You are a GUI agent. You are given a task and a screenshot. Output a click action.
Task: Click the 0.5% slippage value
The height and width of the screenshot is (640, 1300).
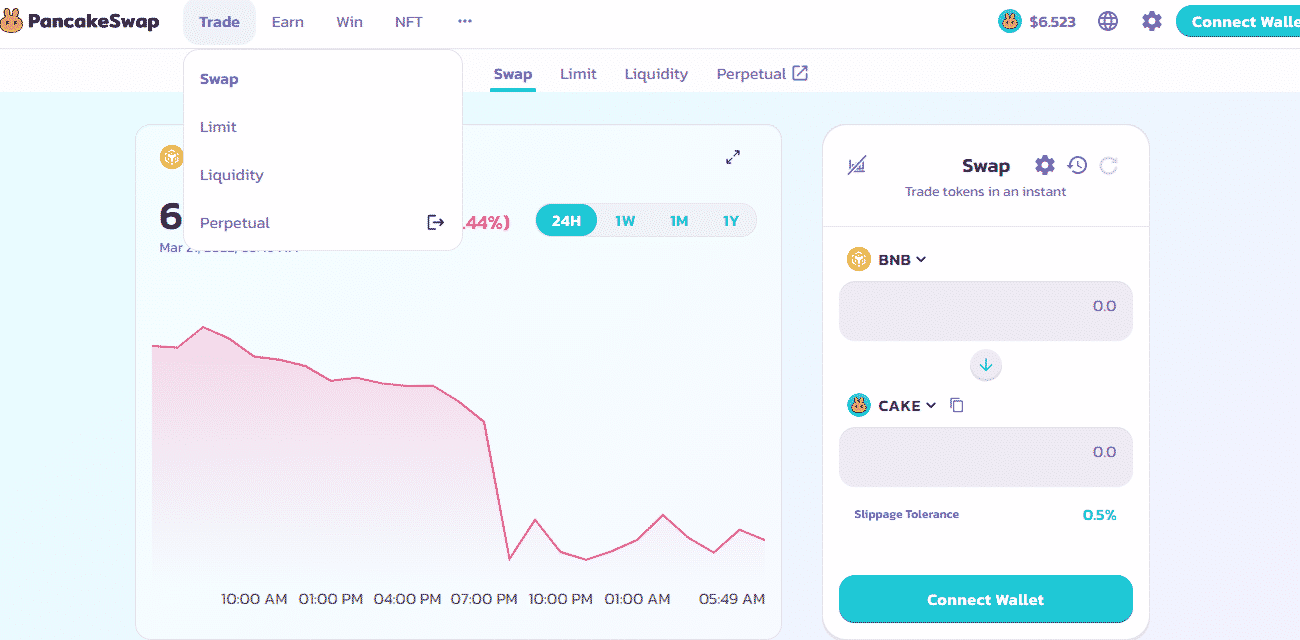pos(1099,515)
